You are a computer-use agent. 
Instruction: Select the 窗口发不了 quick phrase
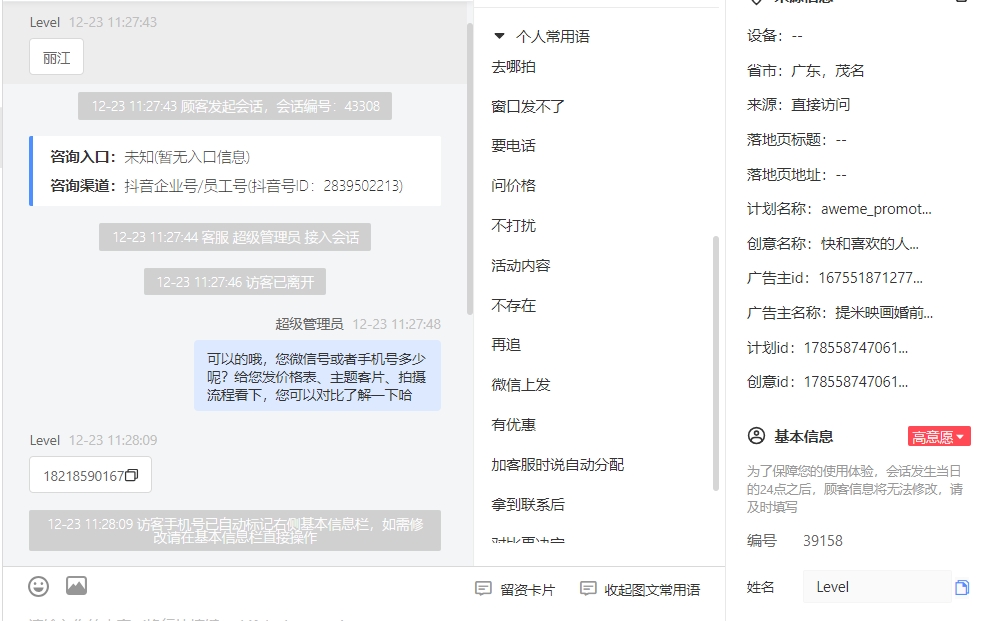click(528, 107)
